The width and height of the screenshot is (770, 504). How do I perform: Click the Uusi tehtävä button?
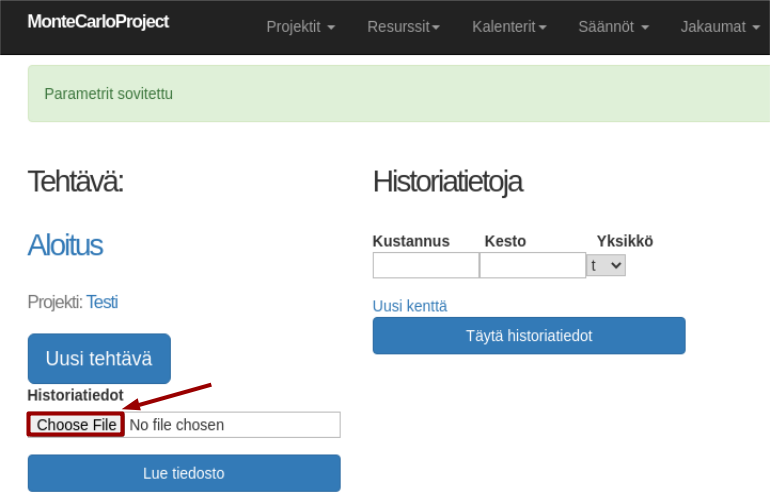(99, 359)
